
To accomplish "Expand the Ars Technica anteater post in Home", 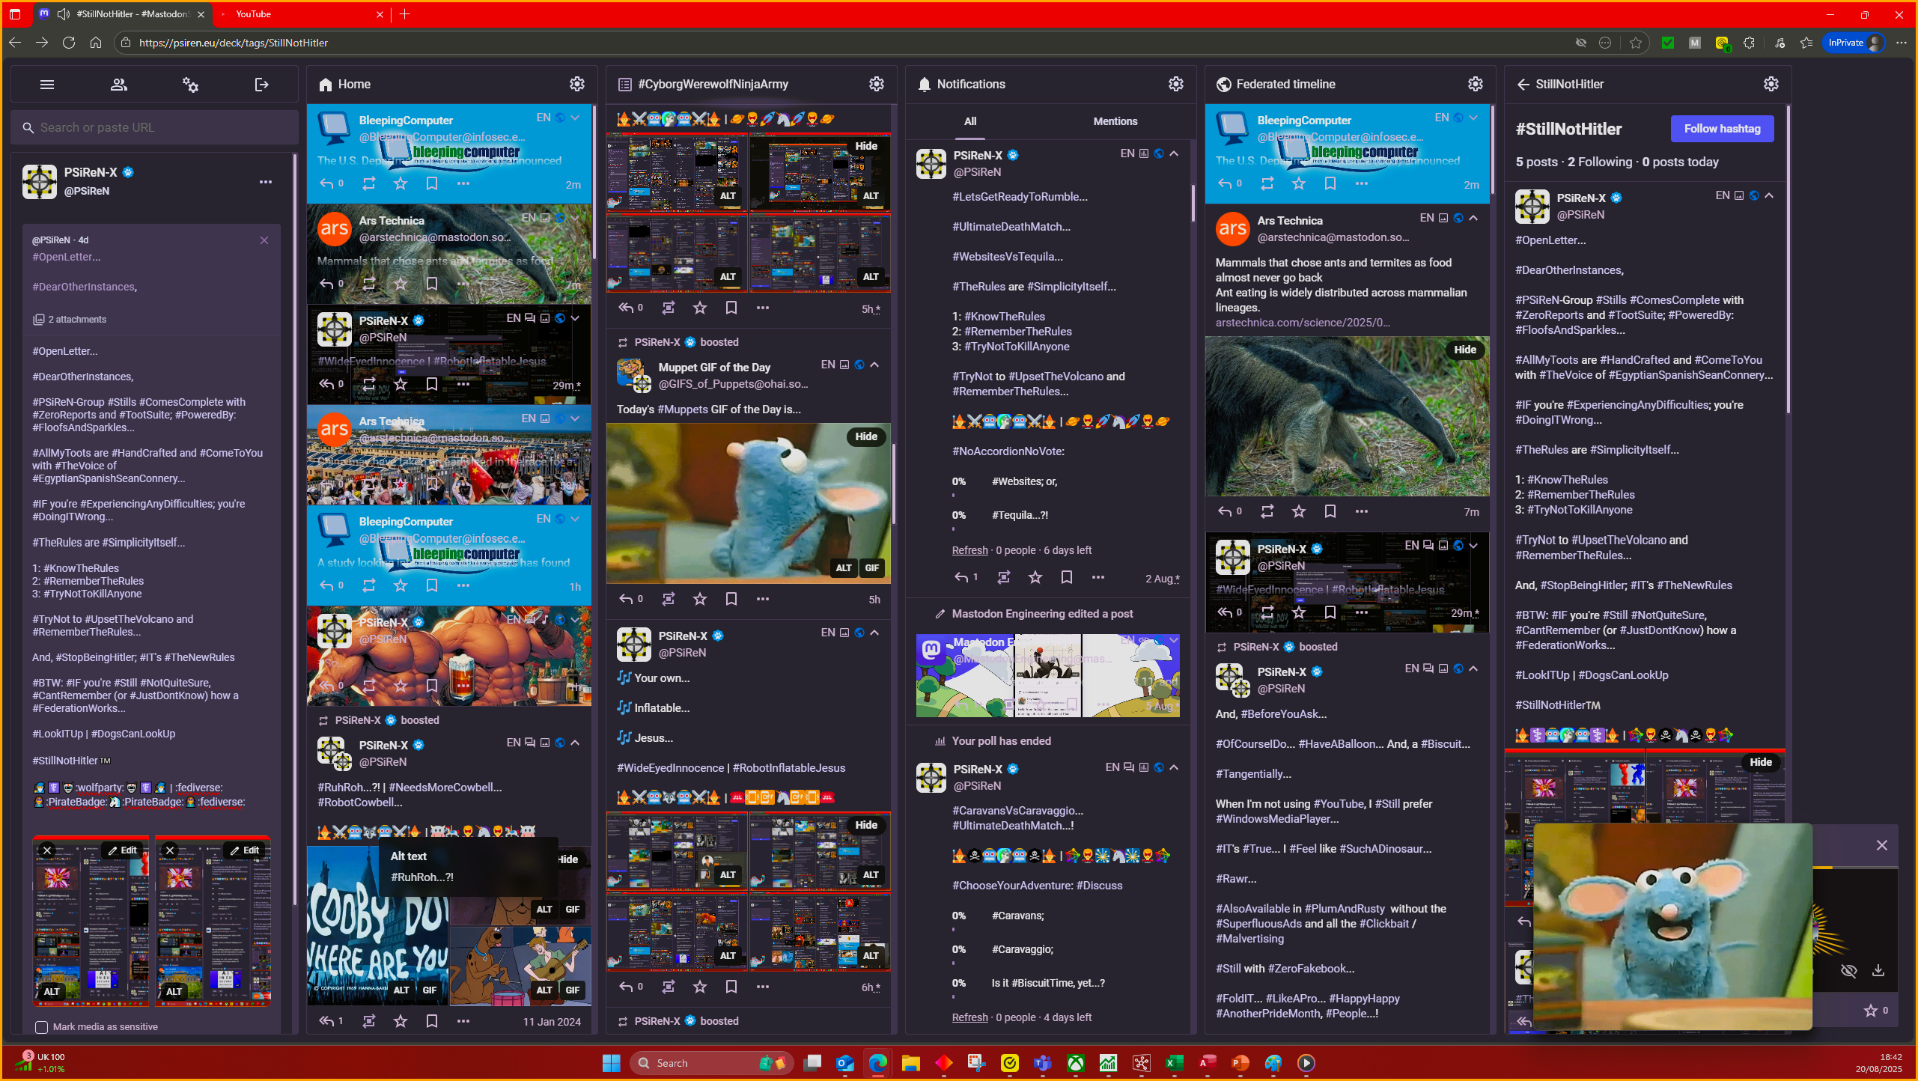I will pyautogui.click(x=575, y=218).
